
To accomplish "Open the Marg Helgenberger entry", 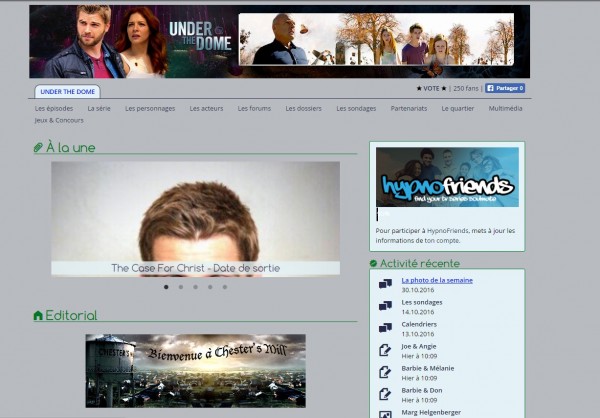I will click(x=431, y=413).
